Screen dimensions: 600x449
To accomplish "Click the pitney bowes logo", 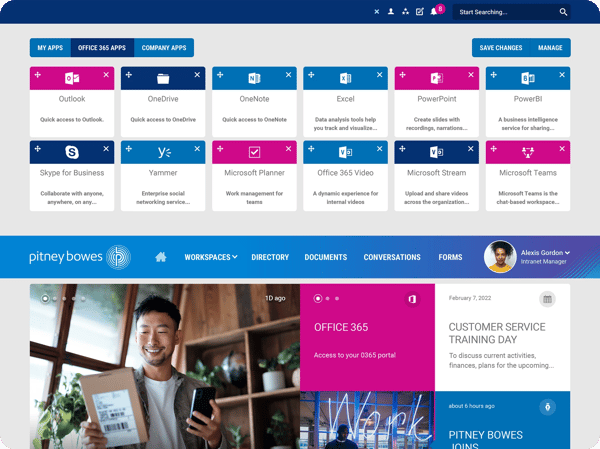I will tap(80, 257).
